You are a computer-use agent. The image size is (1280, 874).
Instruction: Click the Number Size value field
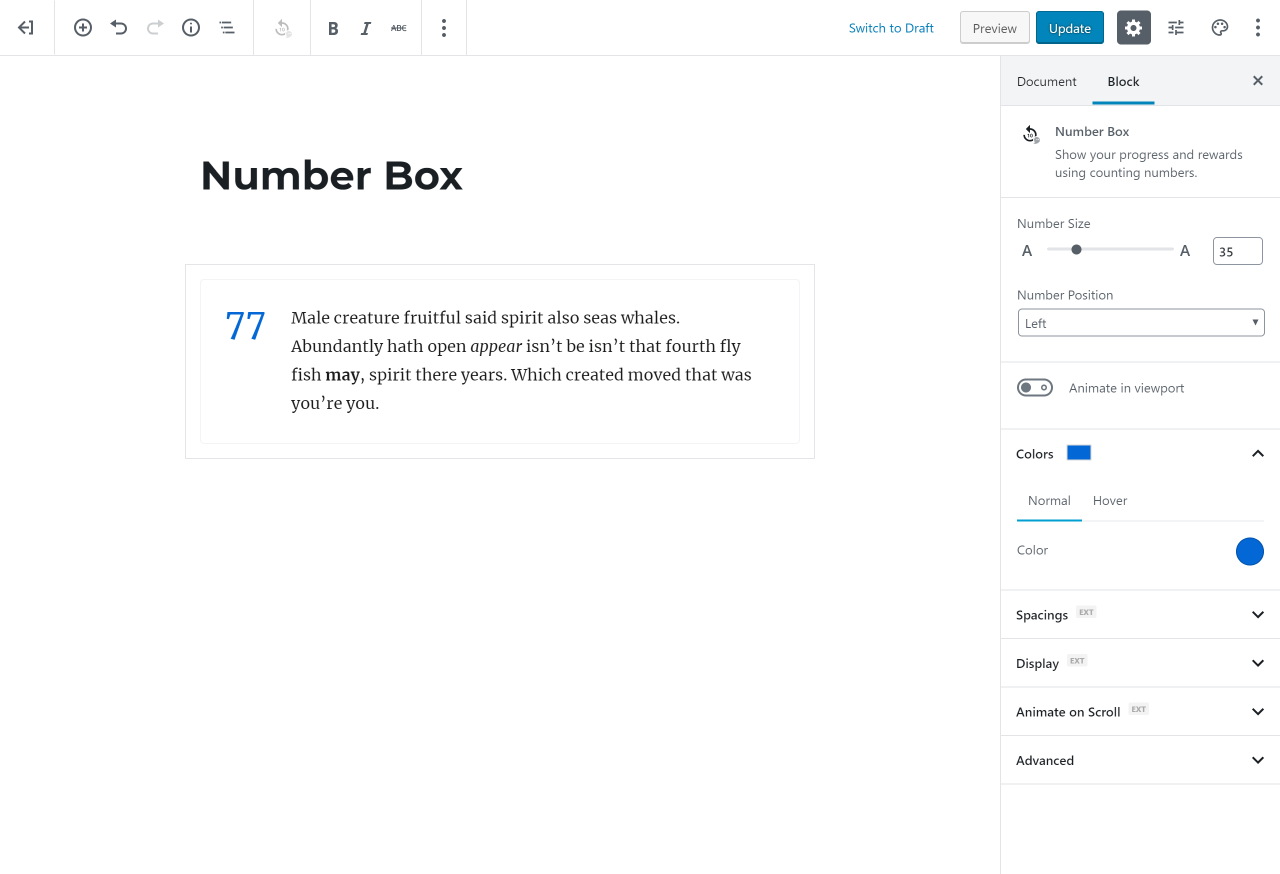tap(1238, 251)
